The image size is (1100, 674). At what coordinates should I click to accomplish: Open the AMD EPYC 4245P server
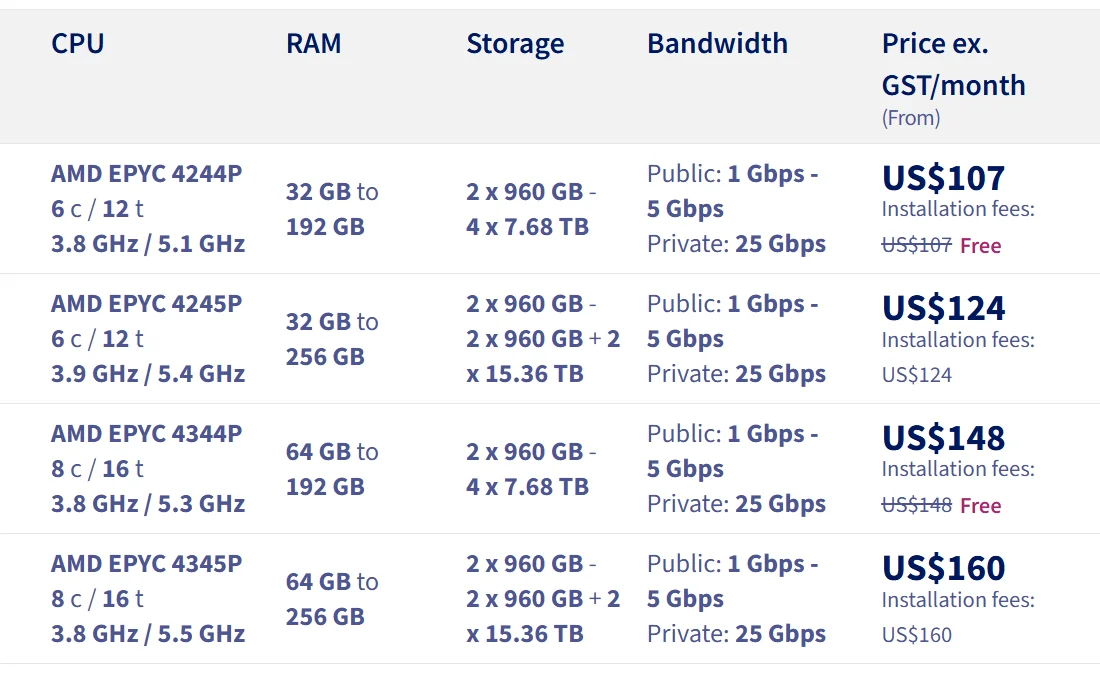(x=146, y=304)
